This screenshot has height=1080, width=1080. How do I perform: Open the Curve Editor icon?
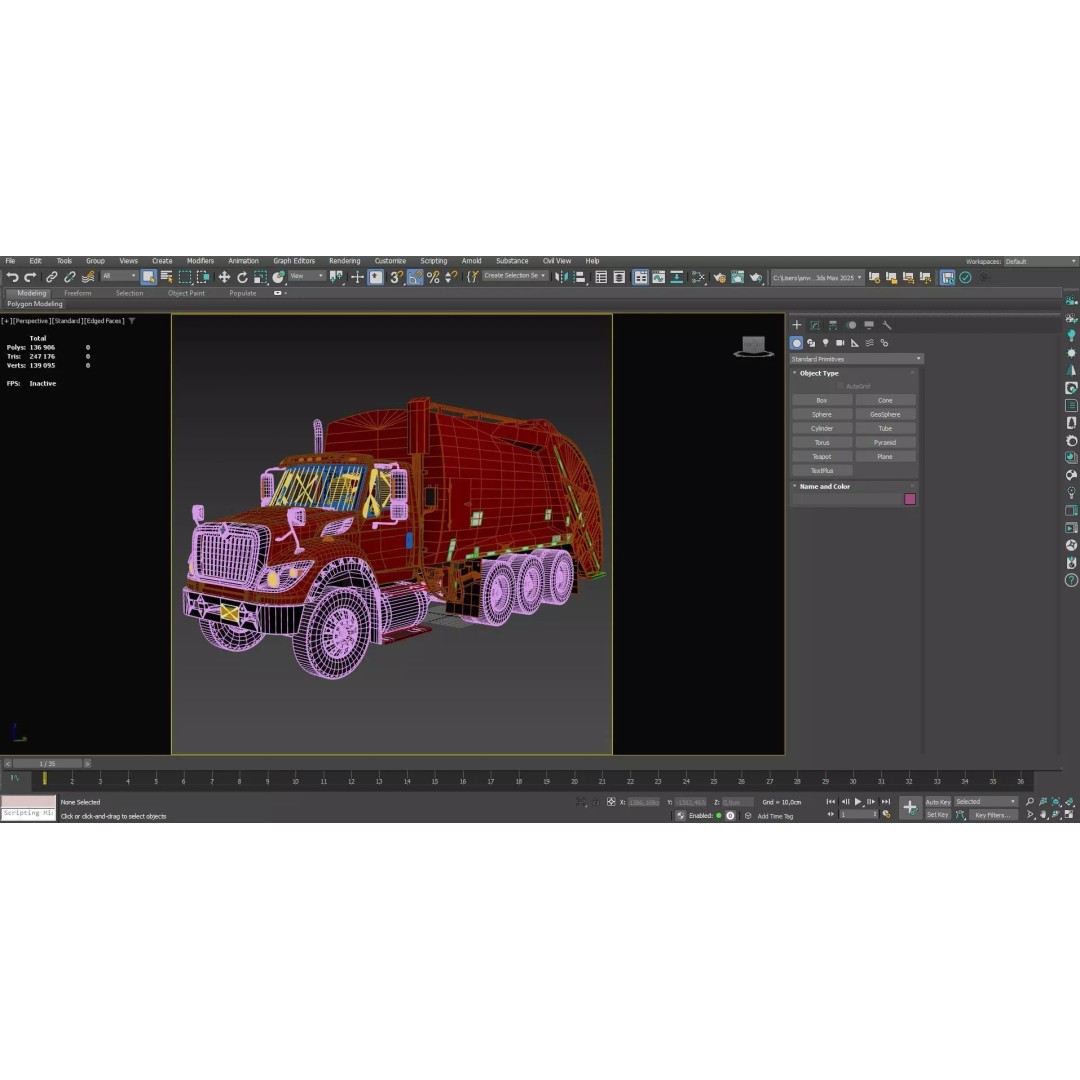coord(658,277)
